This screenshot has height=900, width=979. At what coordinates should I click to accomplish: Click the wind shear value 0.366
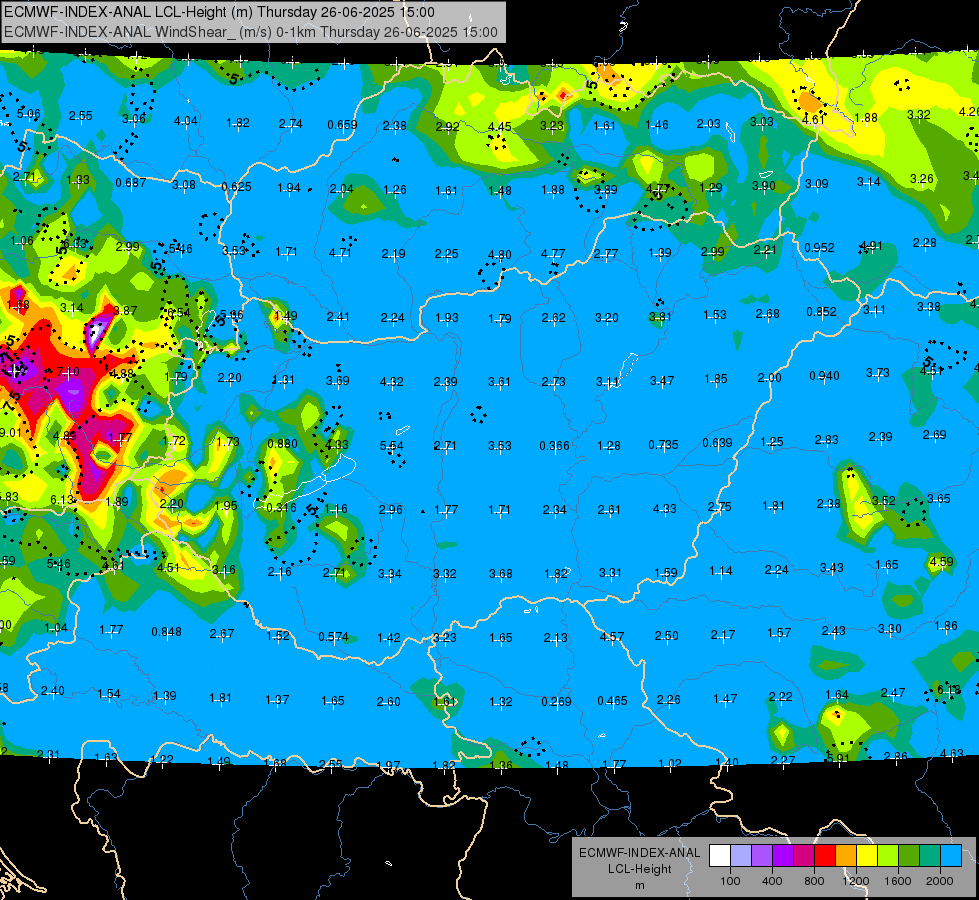[554, 445]
